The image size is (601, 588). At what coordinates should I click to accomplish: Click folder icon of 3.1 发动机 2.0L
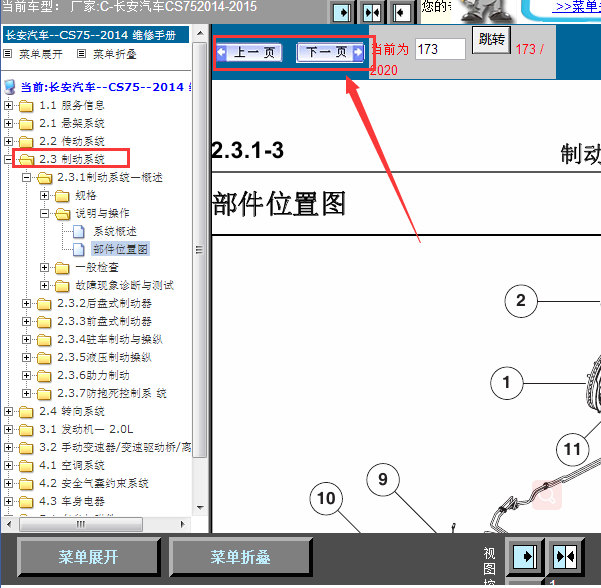coord(26,430)
